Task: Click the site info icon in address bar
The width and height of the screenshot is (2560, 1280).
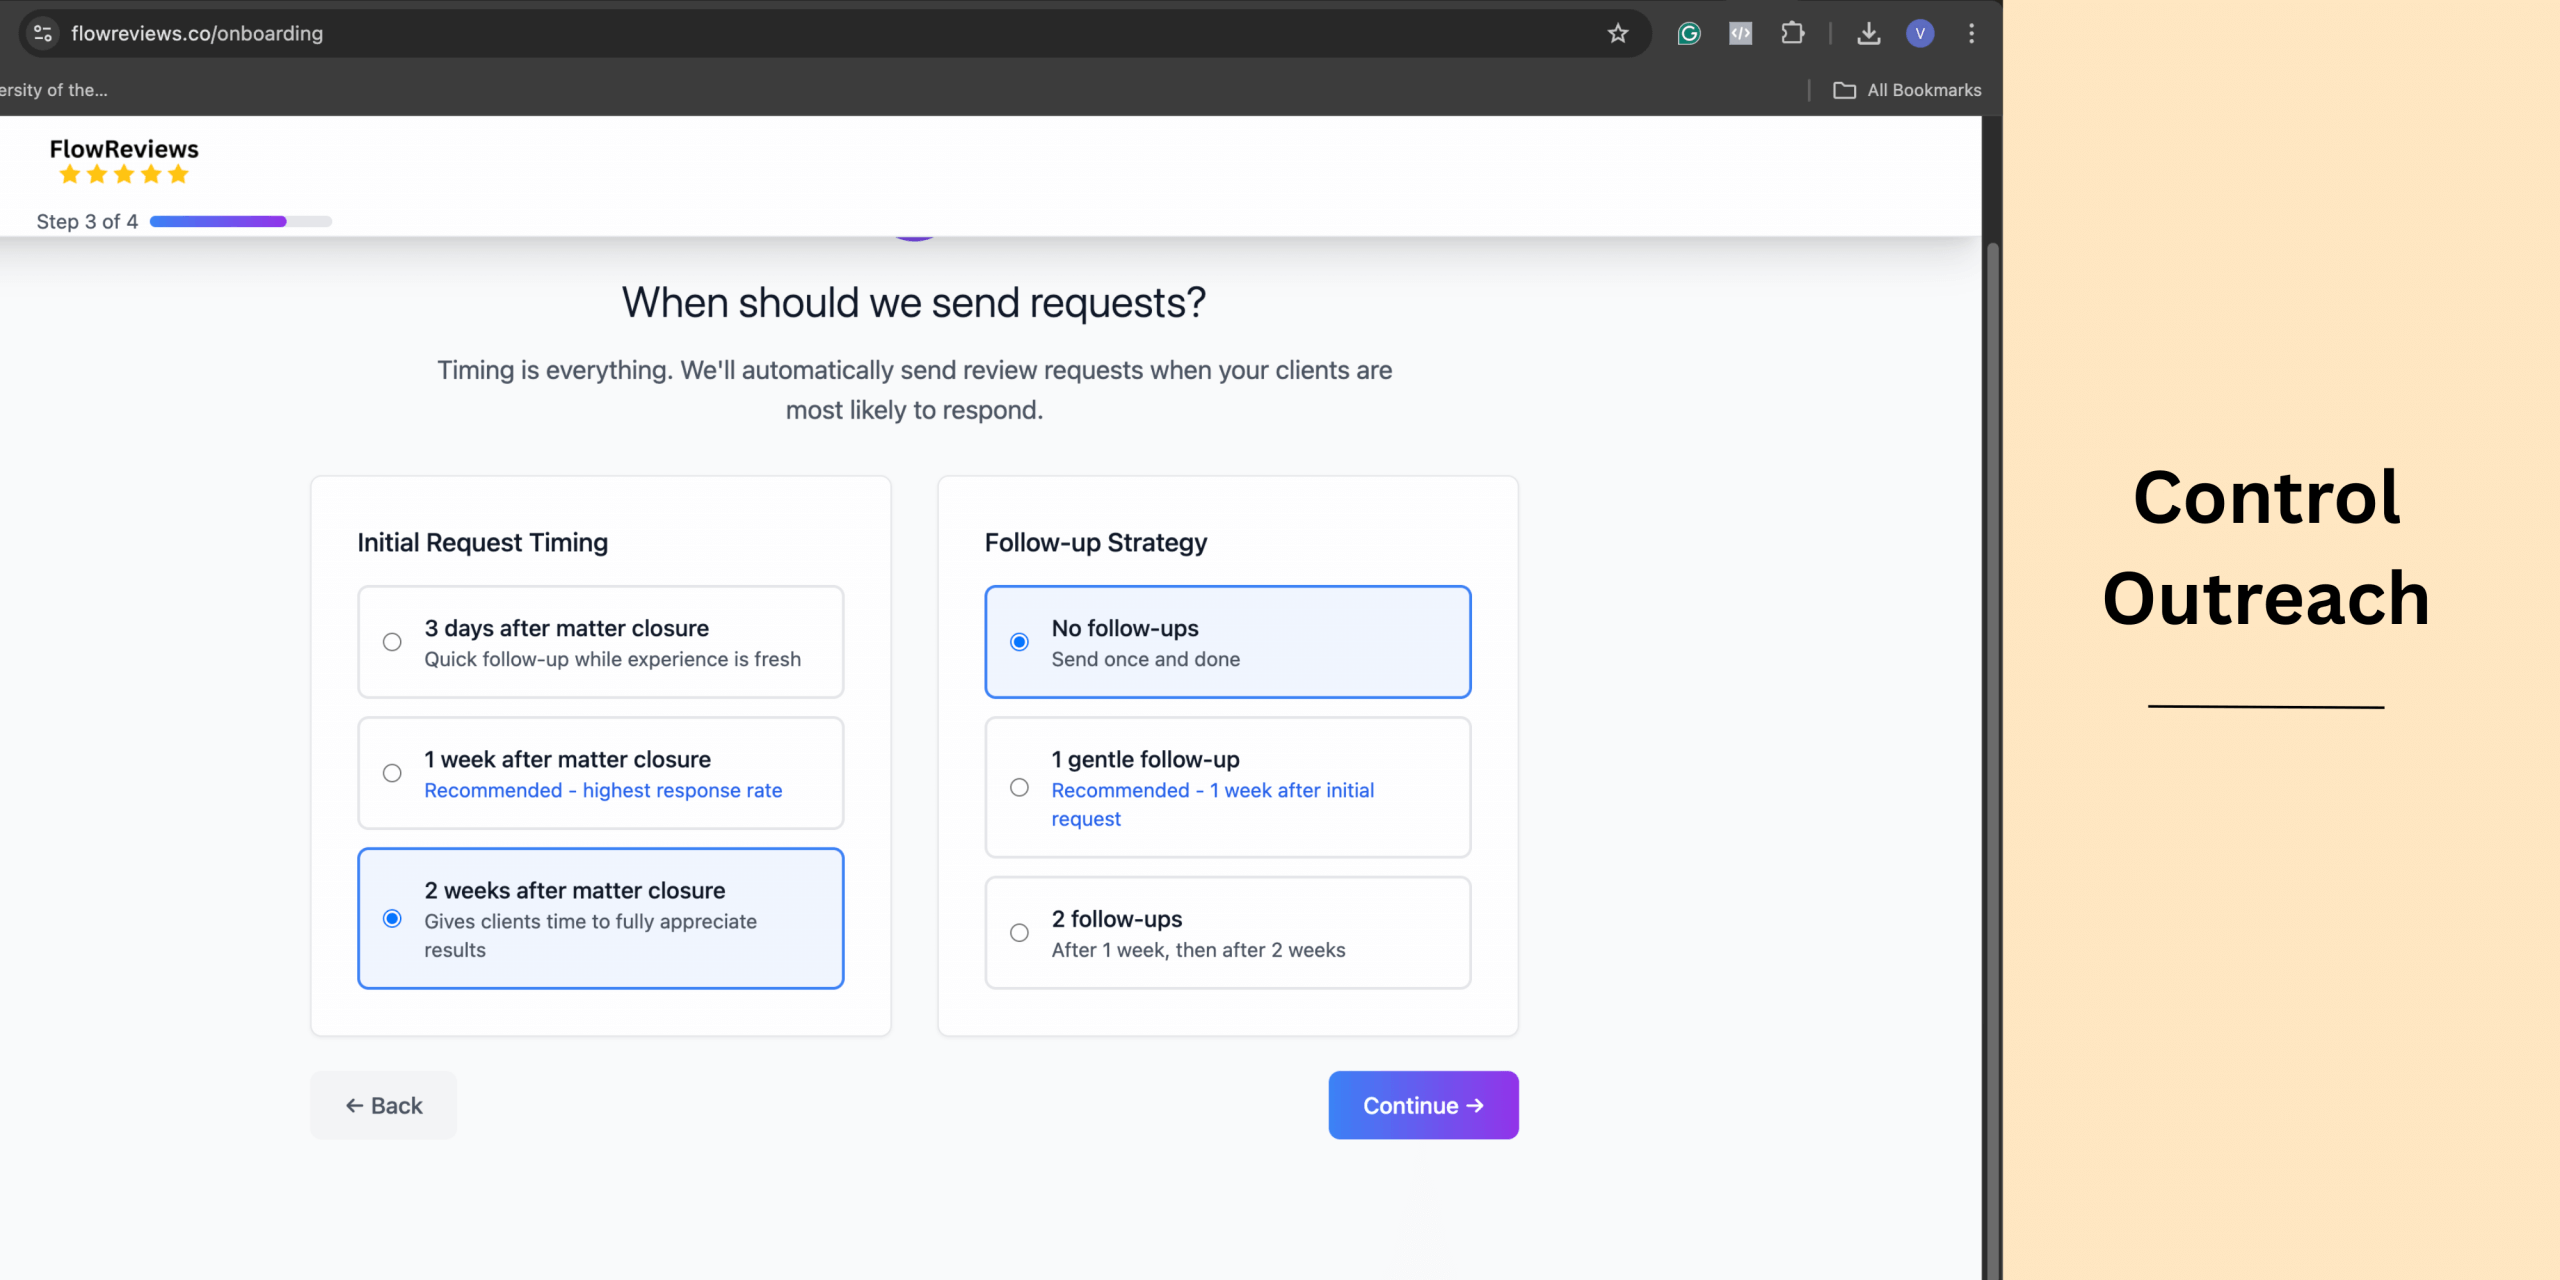Action: pos(42,33)
